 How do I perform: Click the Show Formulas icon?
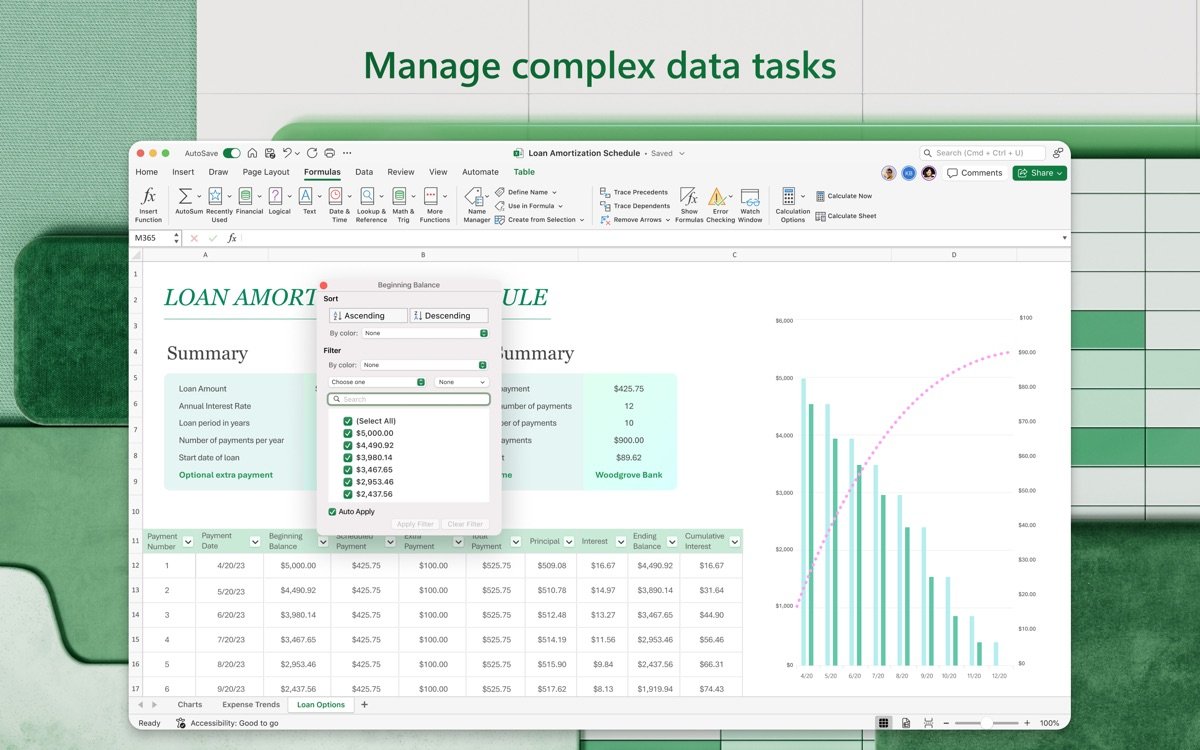point(688,197)
